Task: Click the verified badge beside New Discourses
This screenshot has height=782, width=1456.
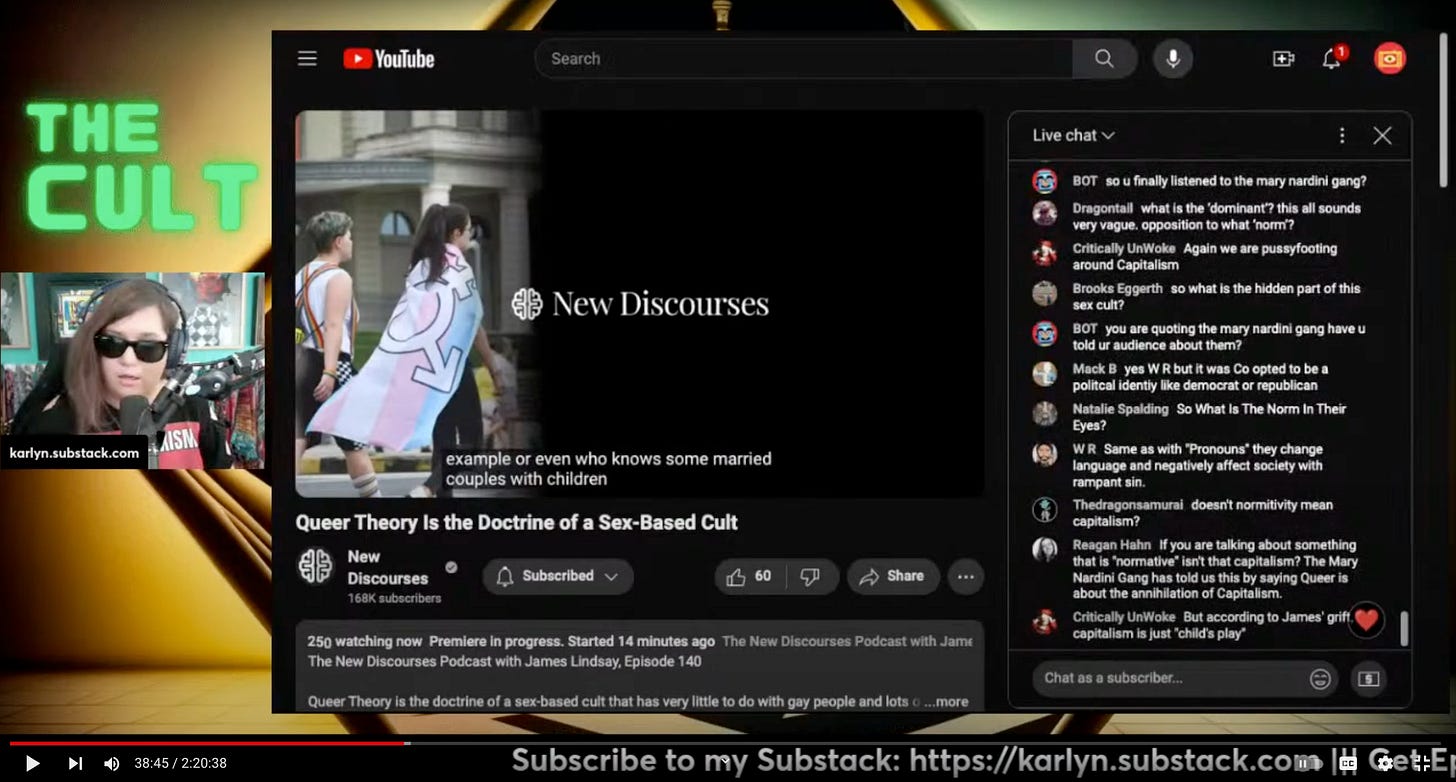Action: (451, 567)
